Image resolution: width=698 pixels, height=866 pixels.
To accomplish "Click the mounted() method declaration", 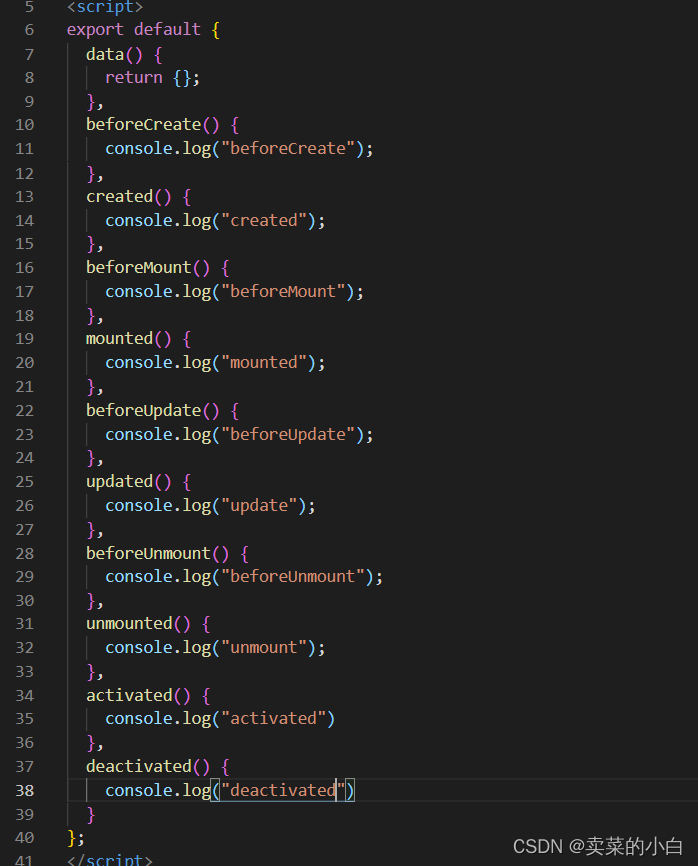I will tap(139, 339).
